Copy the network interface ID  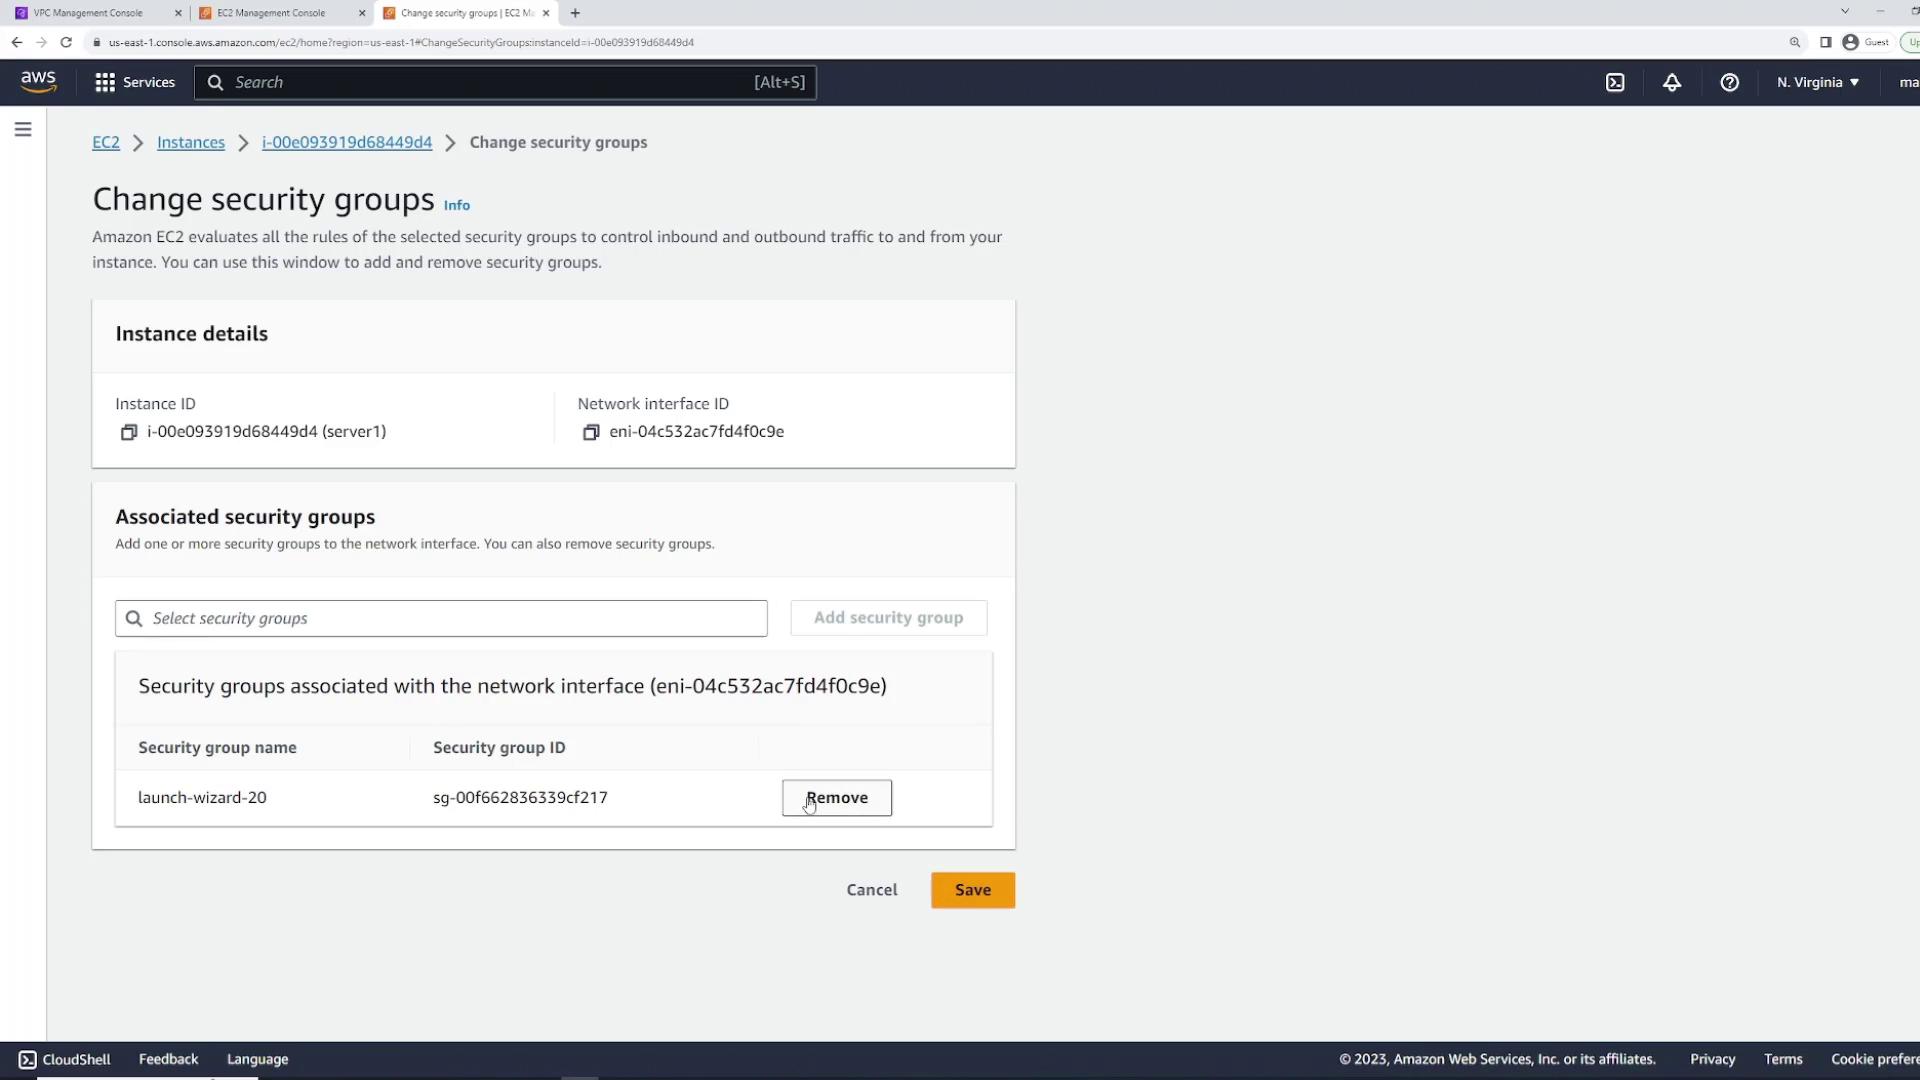click(591, 432)
